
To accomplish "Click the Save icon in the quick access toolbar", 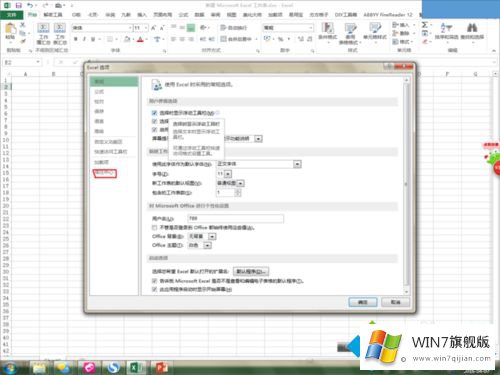I will (18, 5).
